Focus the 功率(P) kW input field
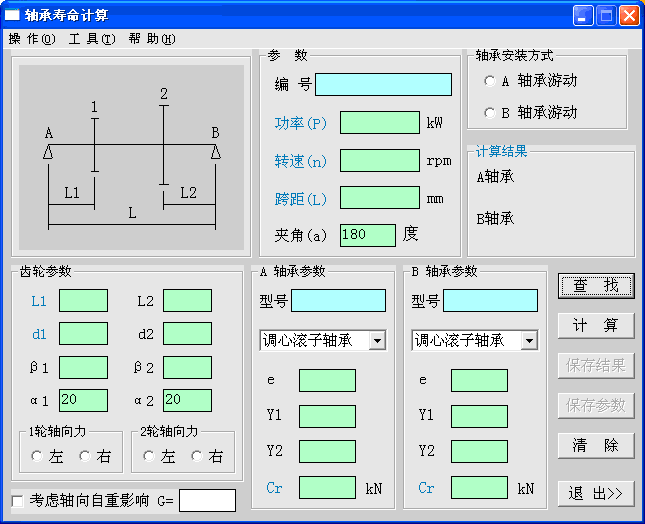 pos(379,123)
